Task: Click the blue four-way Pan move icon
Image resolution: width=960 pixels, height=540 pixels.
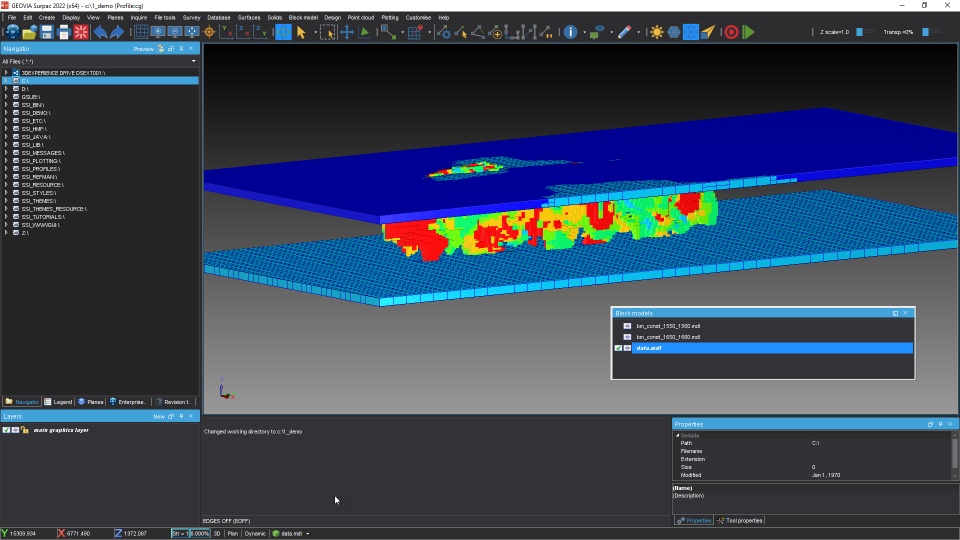Action: [347, 32]
